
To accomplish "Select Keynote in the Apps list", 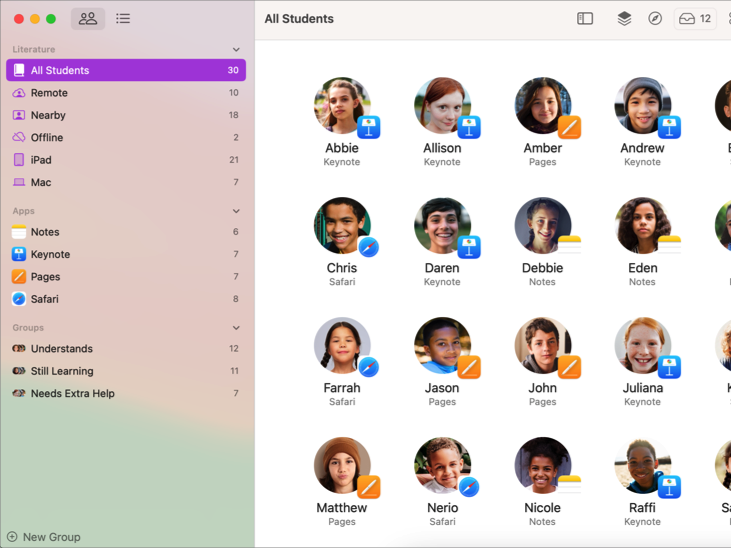I will click(50, 255).
